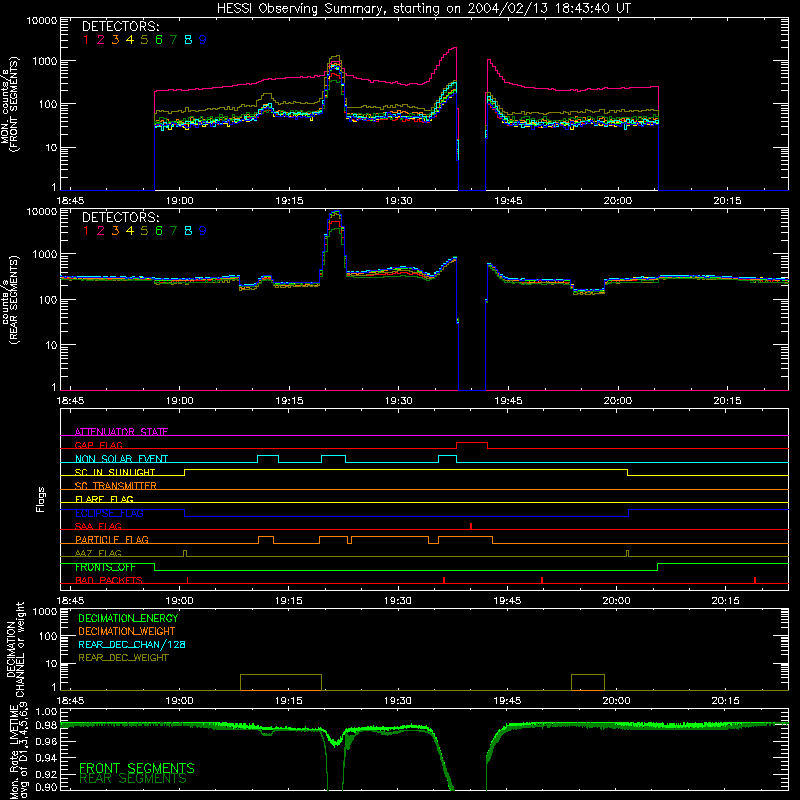
Task: Click detector number 4 in rear segments legend
Action: tap(130, 231)
